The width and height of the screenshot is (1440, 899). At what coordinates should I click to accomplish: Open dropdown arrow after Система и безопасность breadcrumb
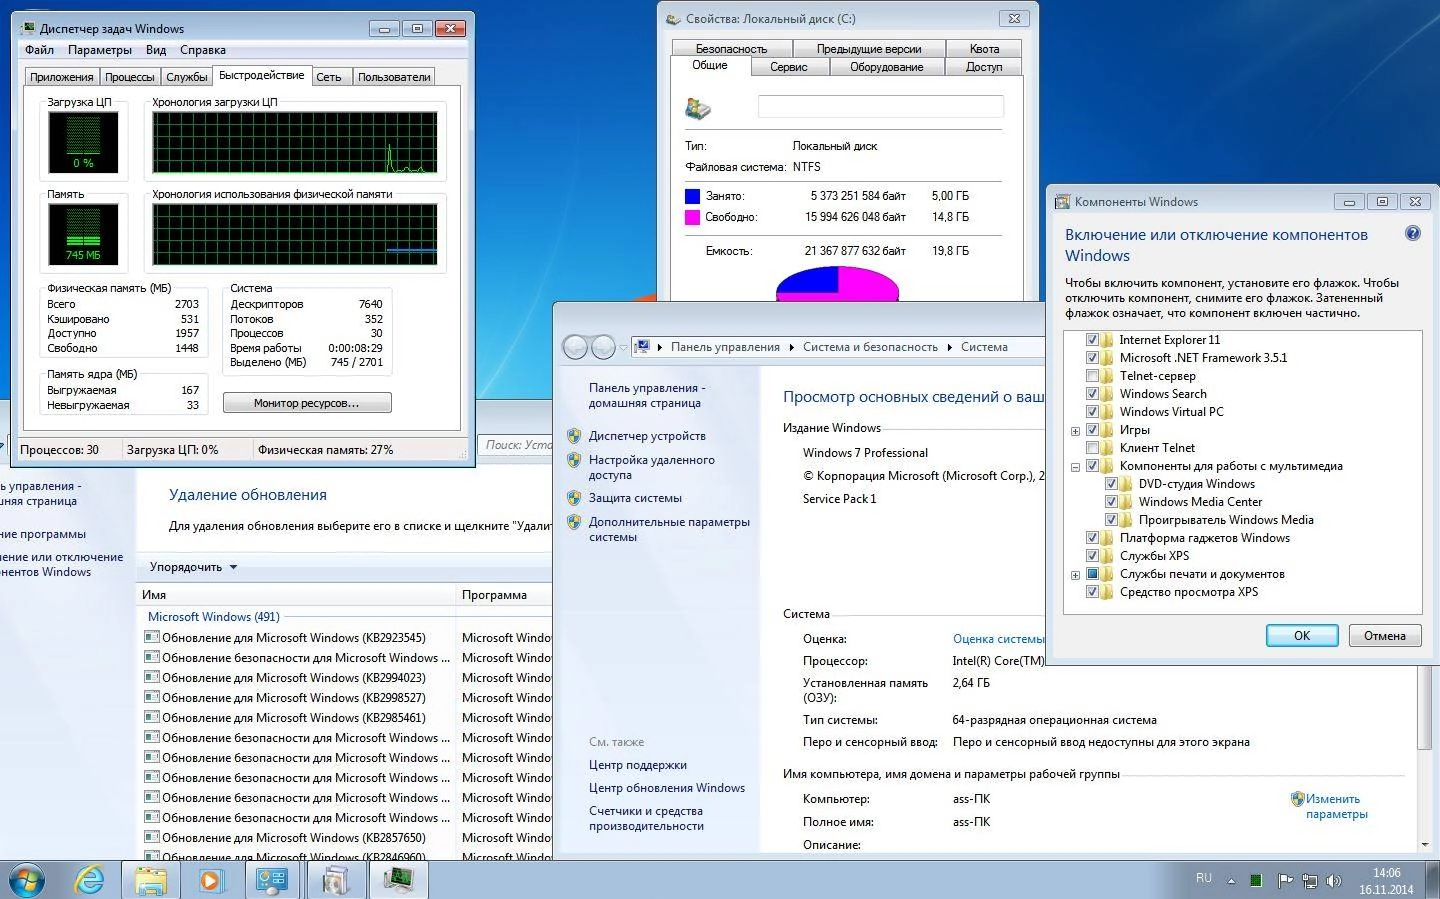pos(949,347)
